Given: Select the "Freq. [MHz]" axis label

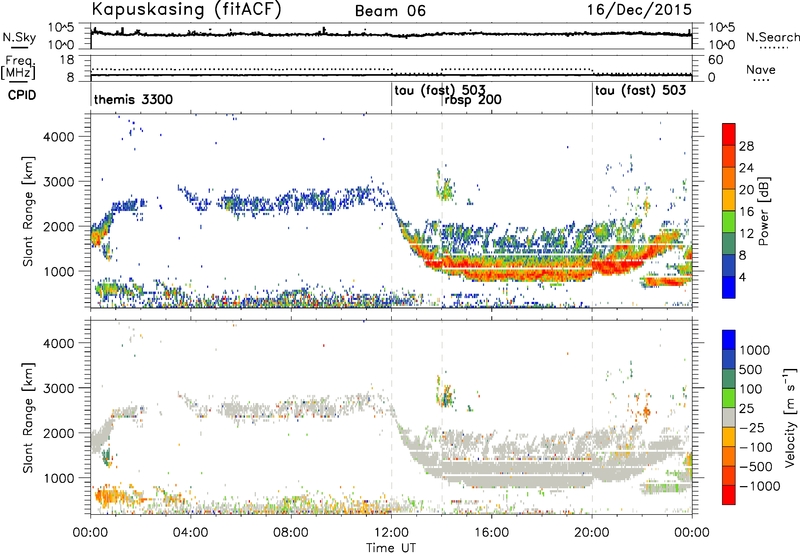Looking at the screenshot, I should point(18,67).
